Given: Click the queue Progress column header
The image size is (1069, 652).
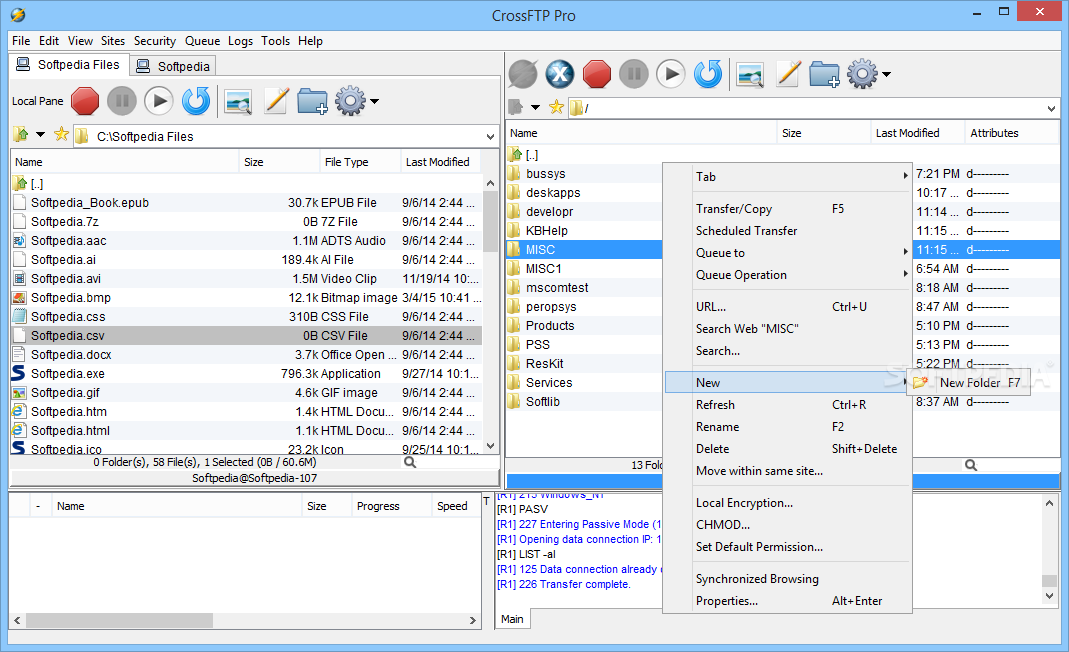Looking at the screenshot, I should pyautogui.click(x=391, y=506).
